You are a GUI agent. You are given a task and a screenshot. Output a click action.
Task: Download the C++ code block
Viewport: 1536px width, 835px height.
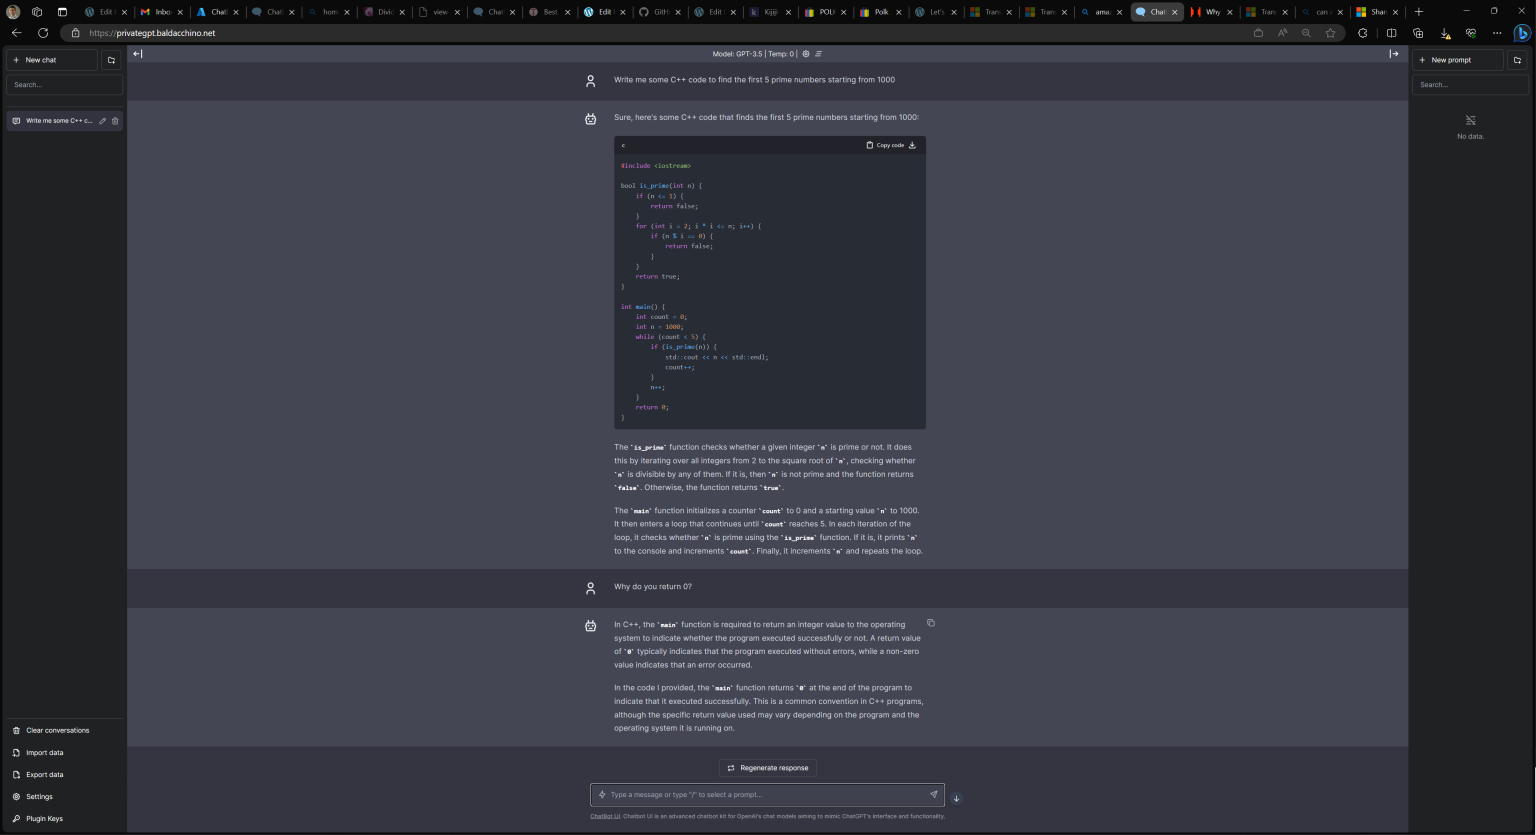(x=912, y=145)
